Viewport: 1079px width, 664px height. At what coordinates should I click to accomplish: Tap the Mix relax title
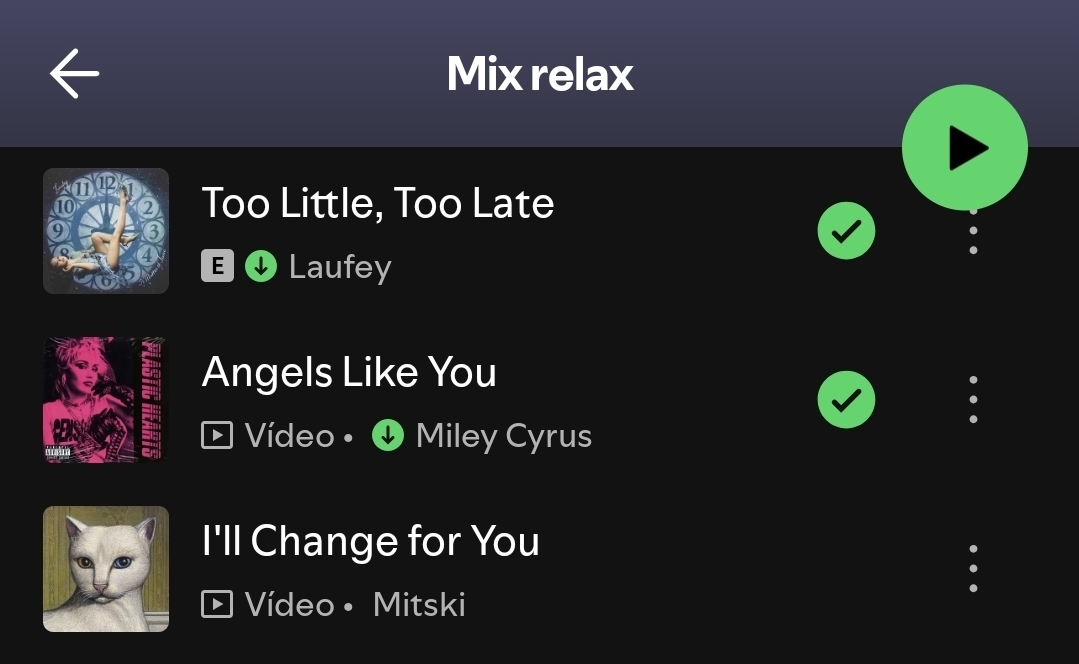540,74
